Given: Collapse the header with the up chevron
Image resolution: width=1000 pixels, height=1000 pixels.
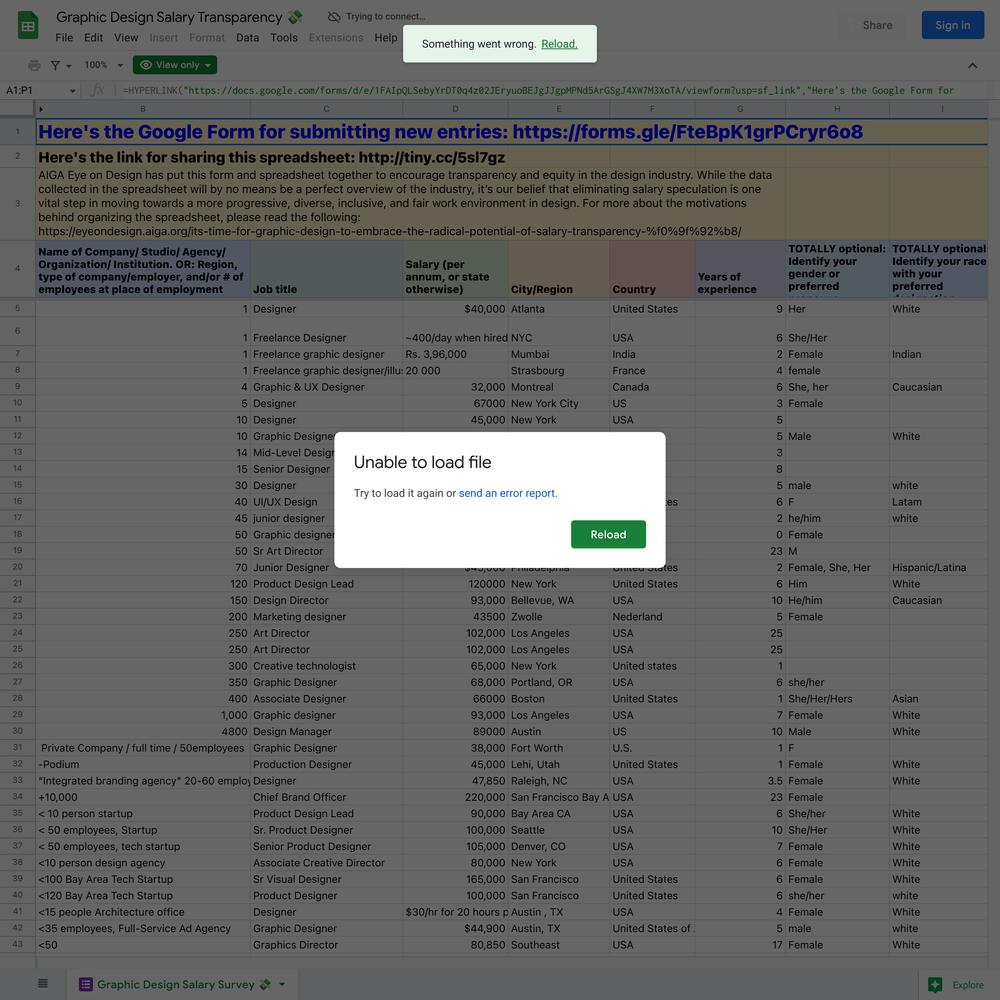Looking at the screenshot, I should tap(972, 65).
